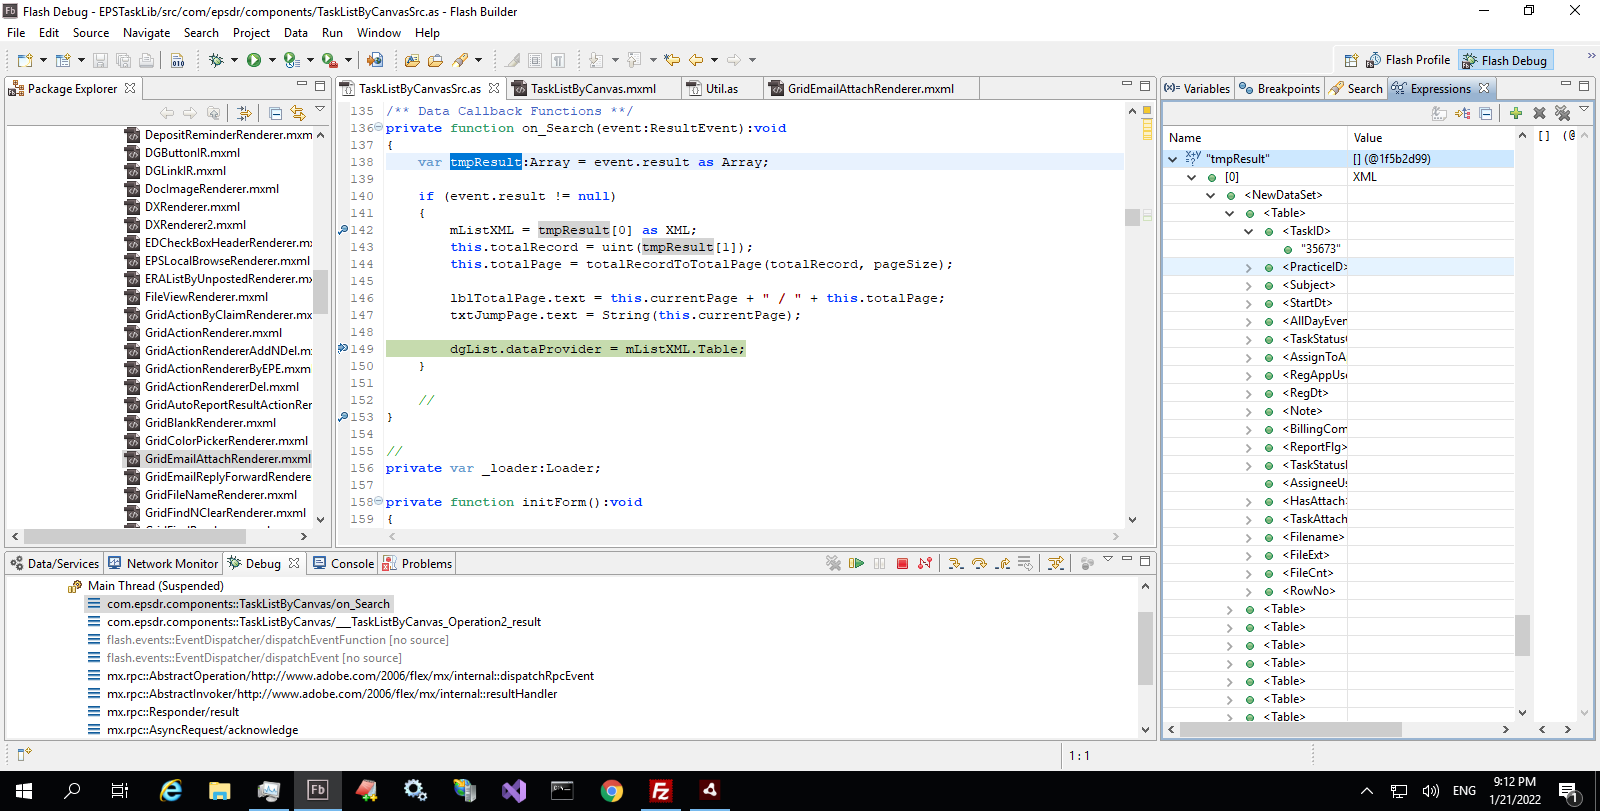The height and width of the screenshot is (811, 1600).
Task: Toggle Show Whitespace Characters in toolbar
Action: pos(558,60)
